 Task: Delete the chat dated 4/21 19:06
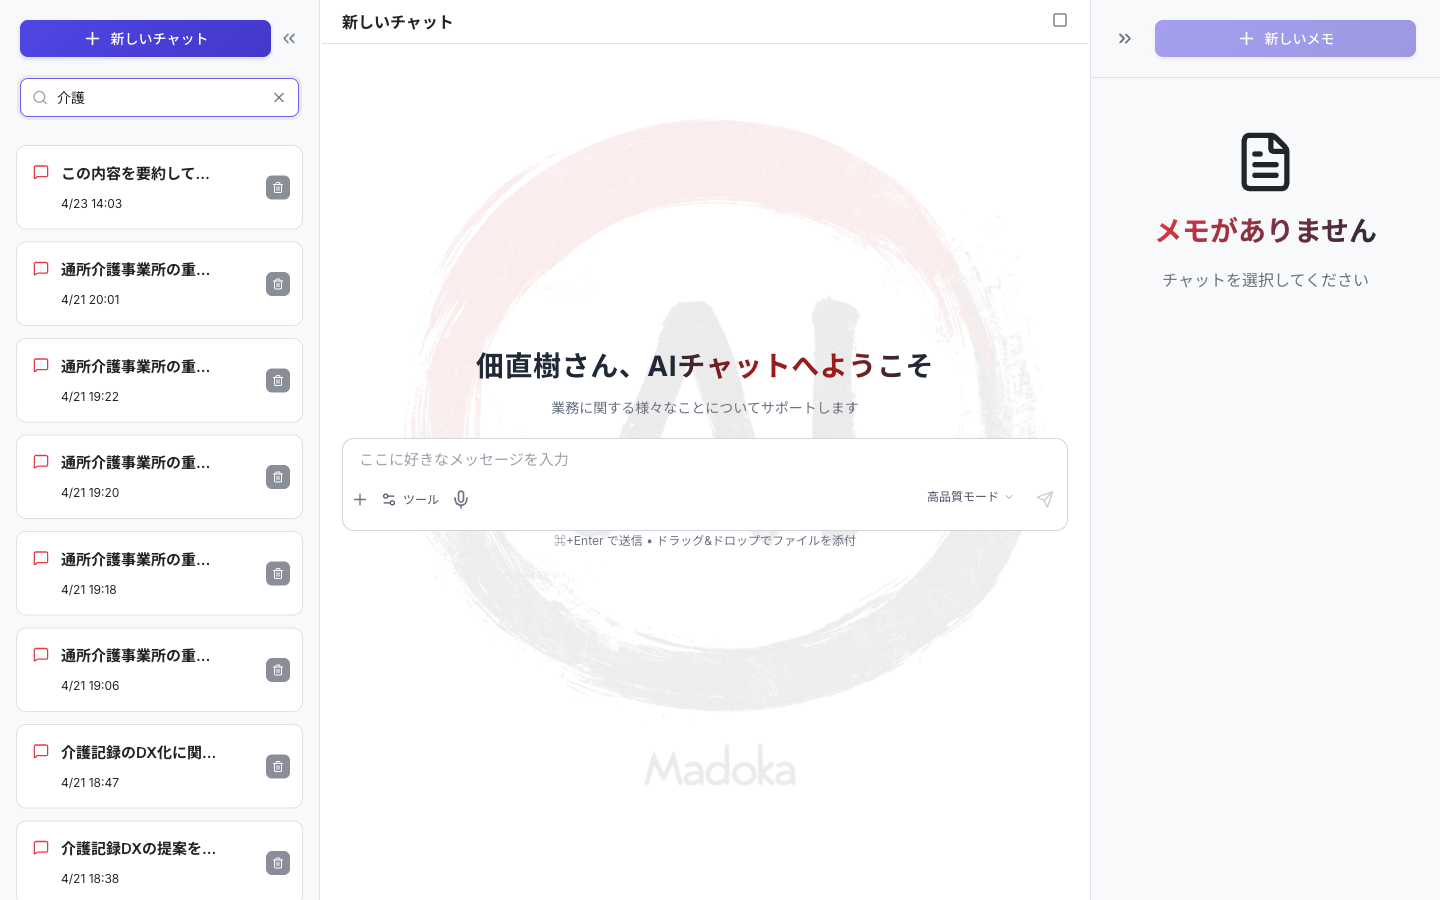click(x=278, y=670)
